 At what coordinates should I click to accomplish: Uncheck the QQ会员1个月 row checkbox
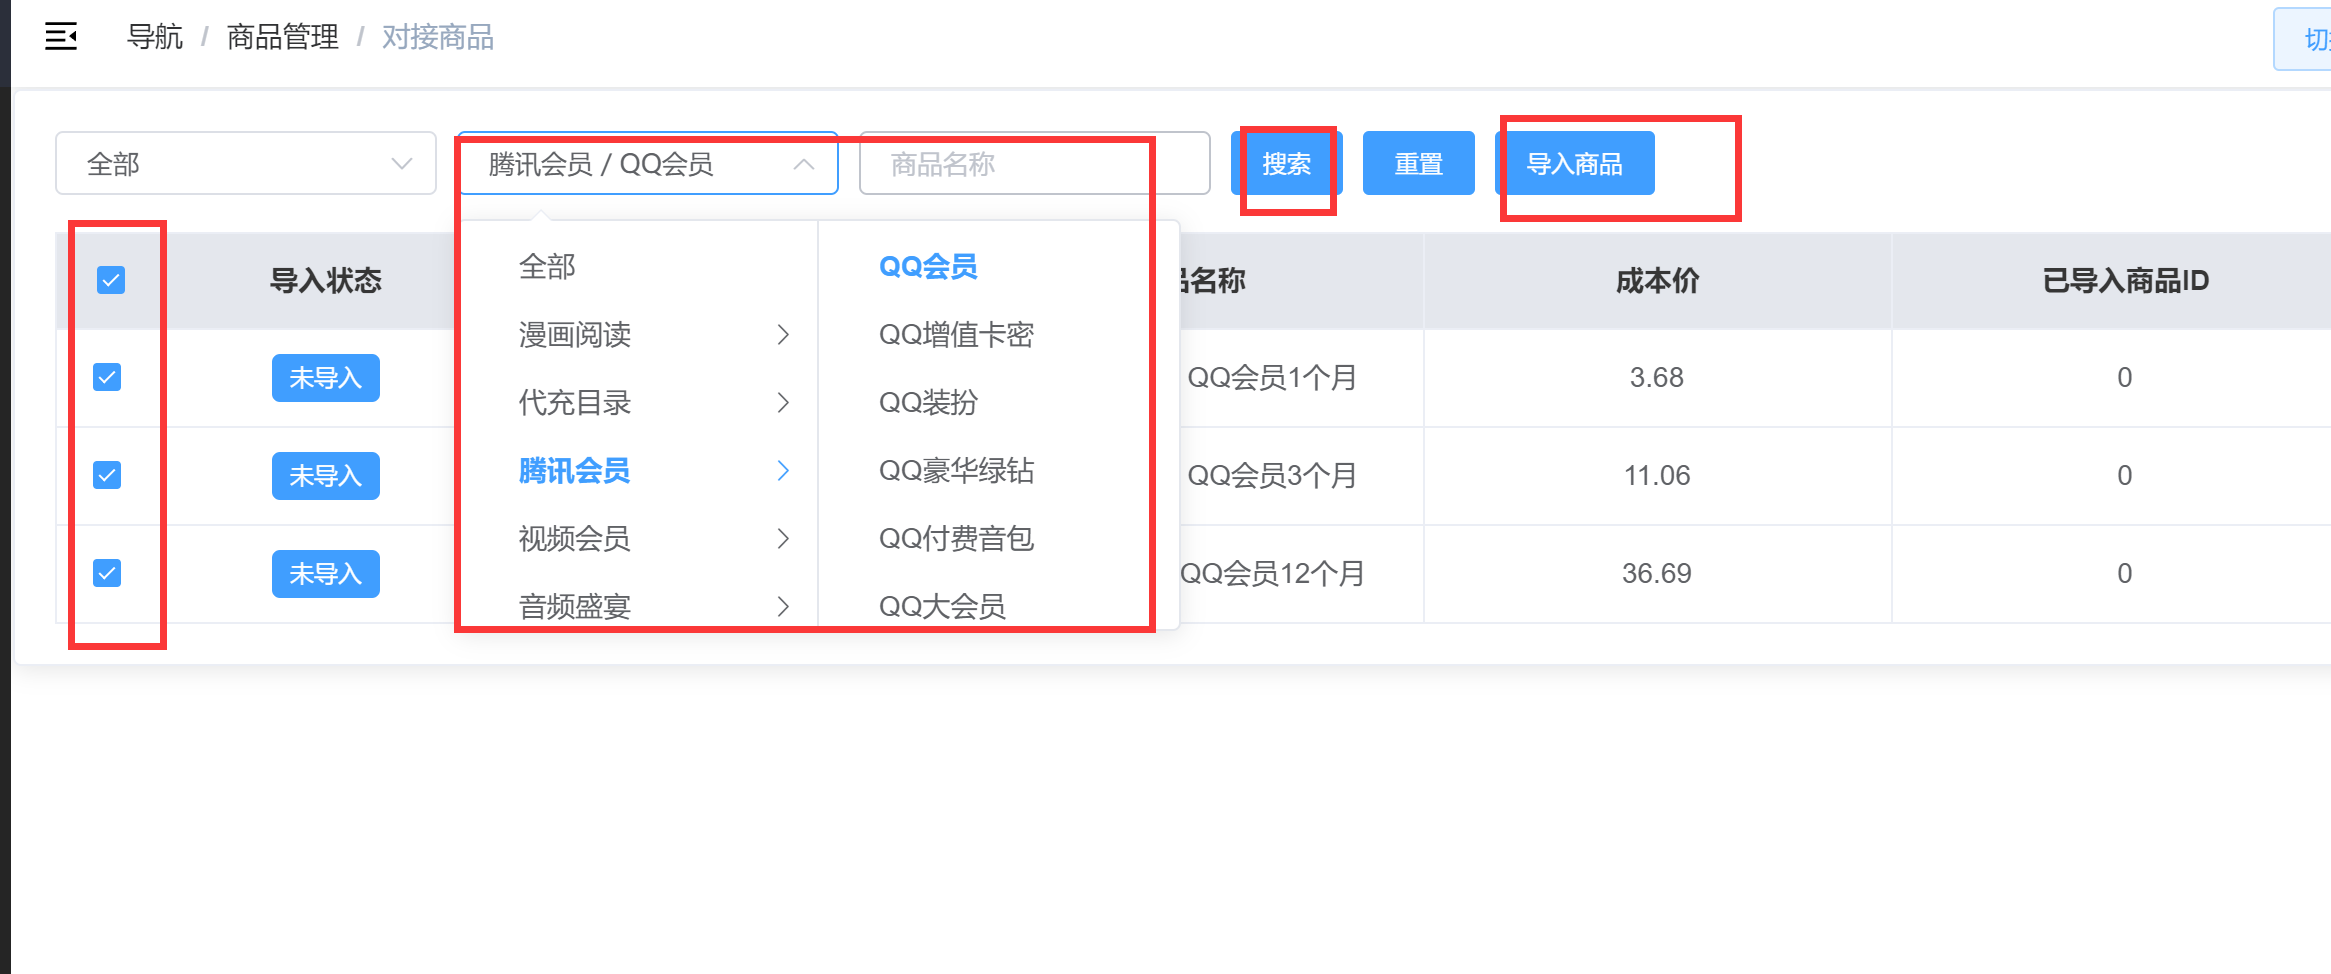click(106, 377)
